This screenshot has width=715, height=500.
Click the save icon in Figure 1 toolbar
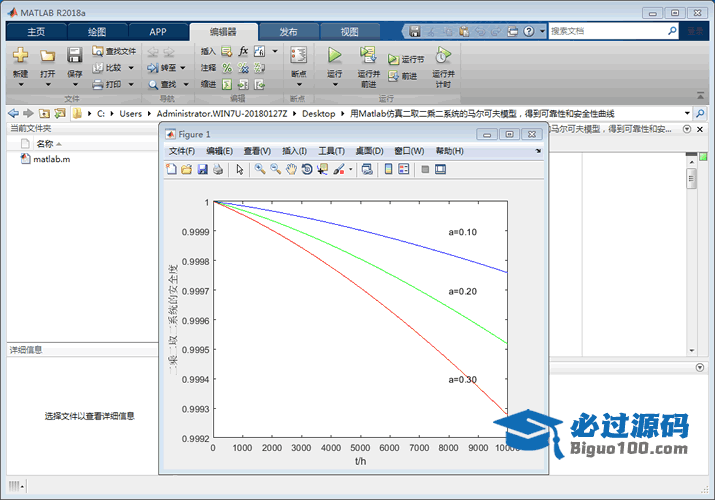click(202, 170)
